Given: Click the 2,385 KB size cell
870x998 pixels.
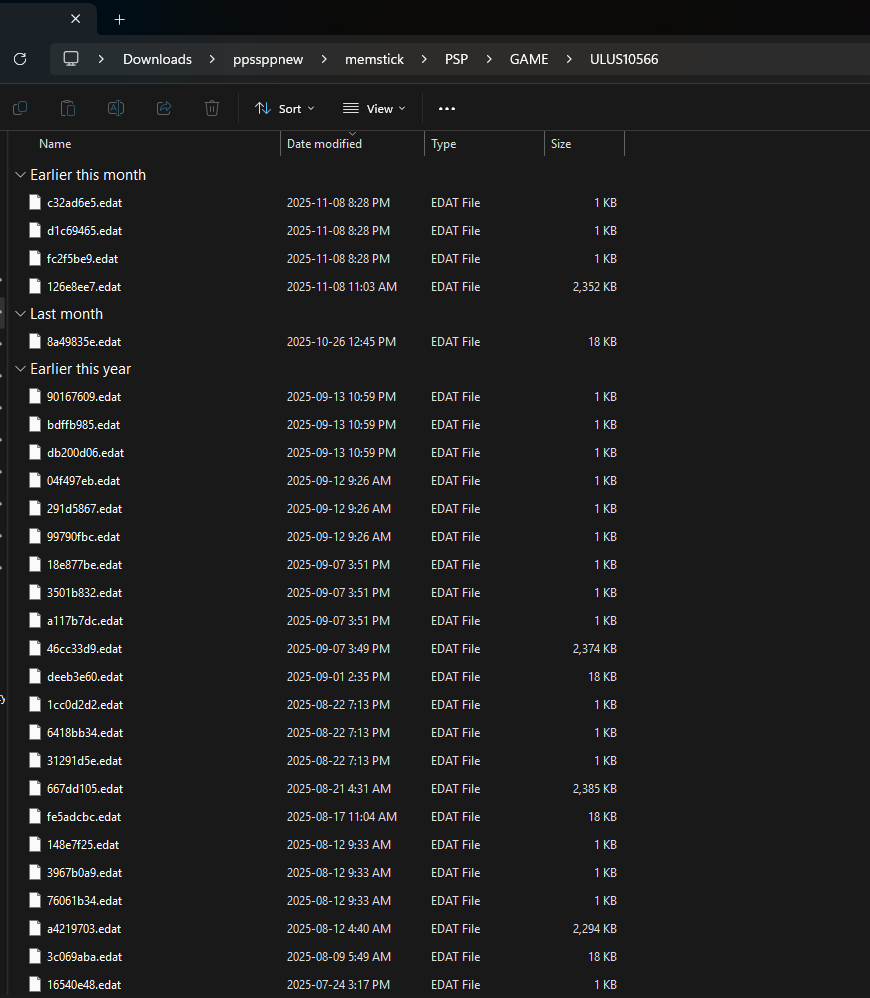Looking at the screenshot, I should pos(594,789).
